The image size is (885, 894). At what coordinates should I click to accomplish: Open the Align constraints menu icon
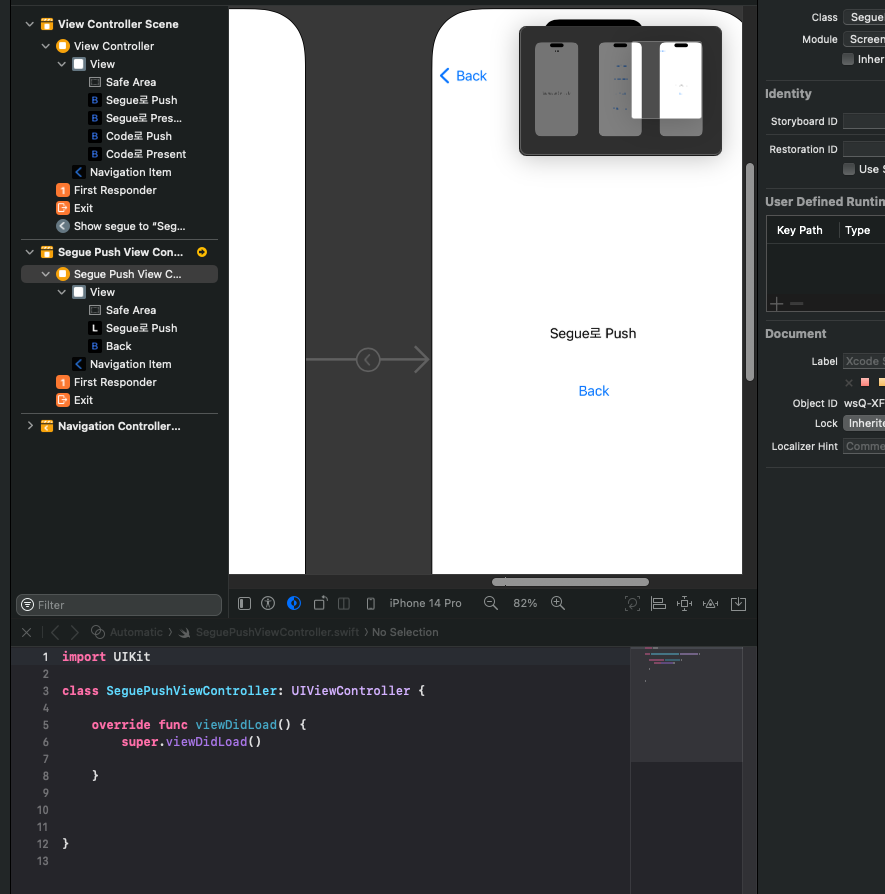[658, 603]
